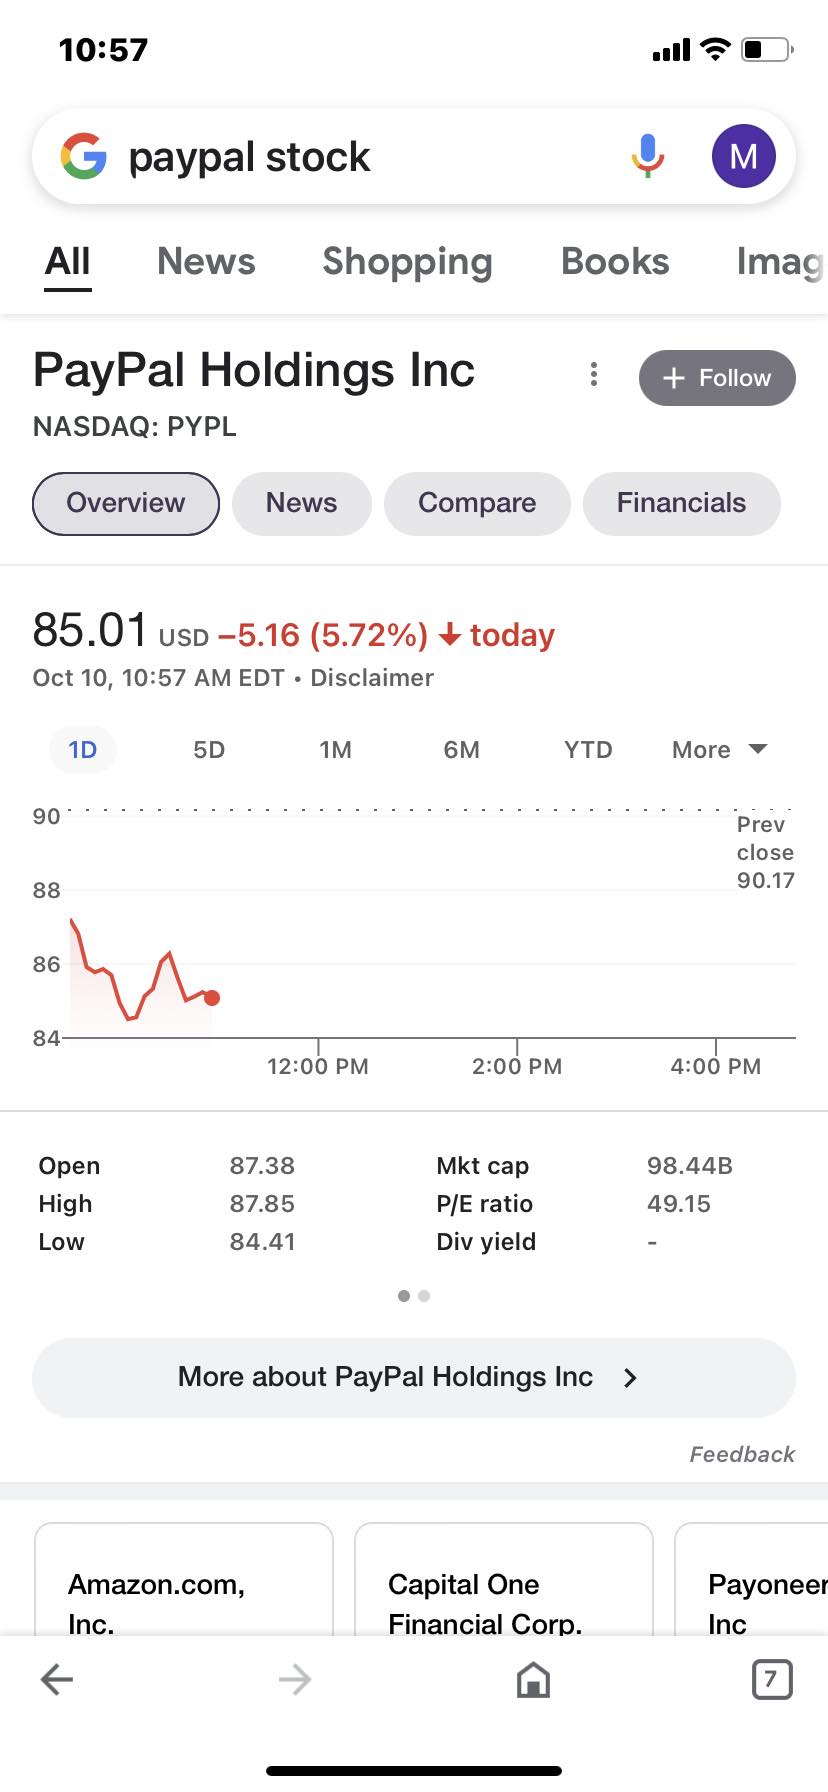
Task: Expand More about PayPal Holdings Inc
Action: (x=414, y=1377)
